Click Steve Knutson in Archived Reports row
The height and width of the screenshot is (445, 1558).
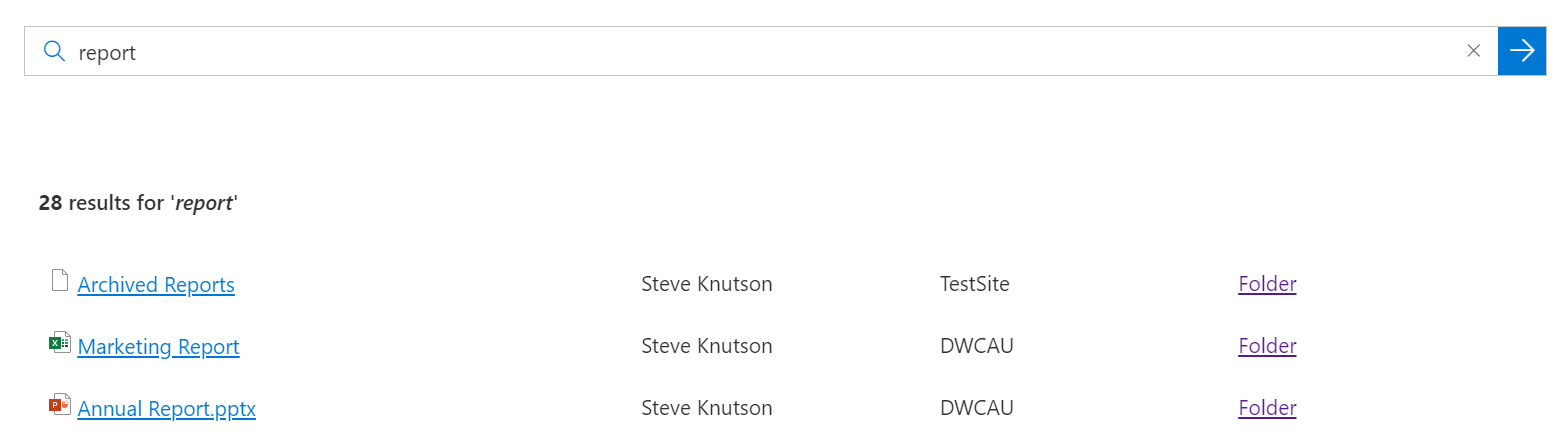coord(706,284)
